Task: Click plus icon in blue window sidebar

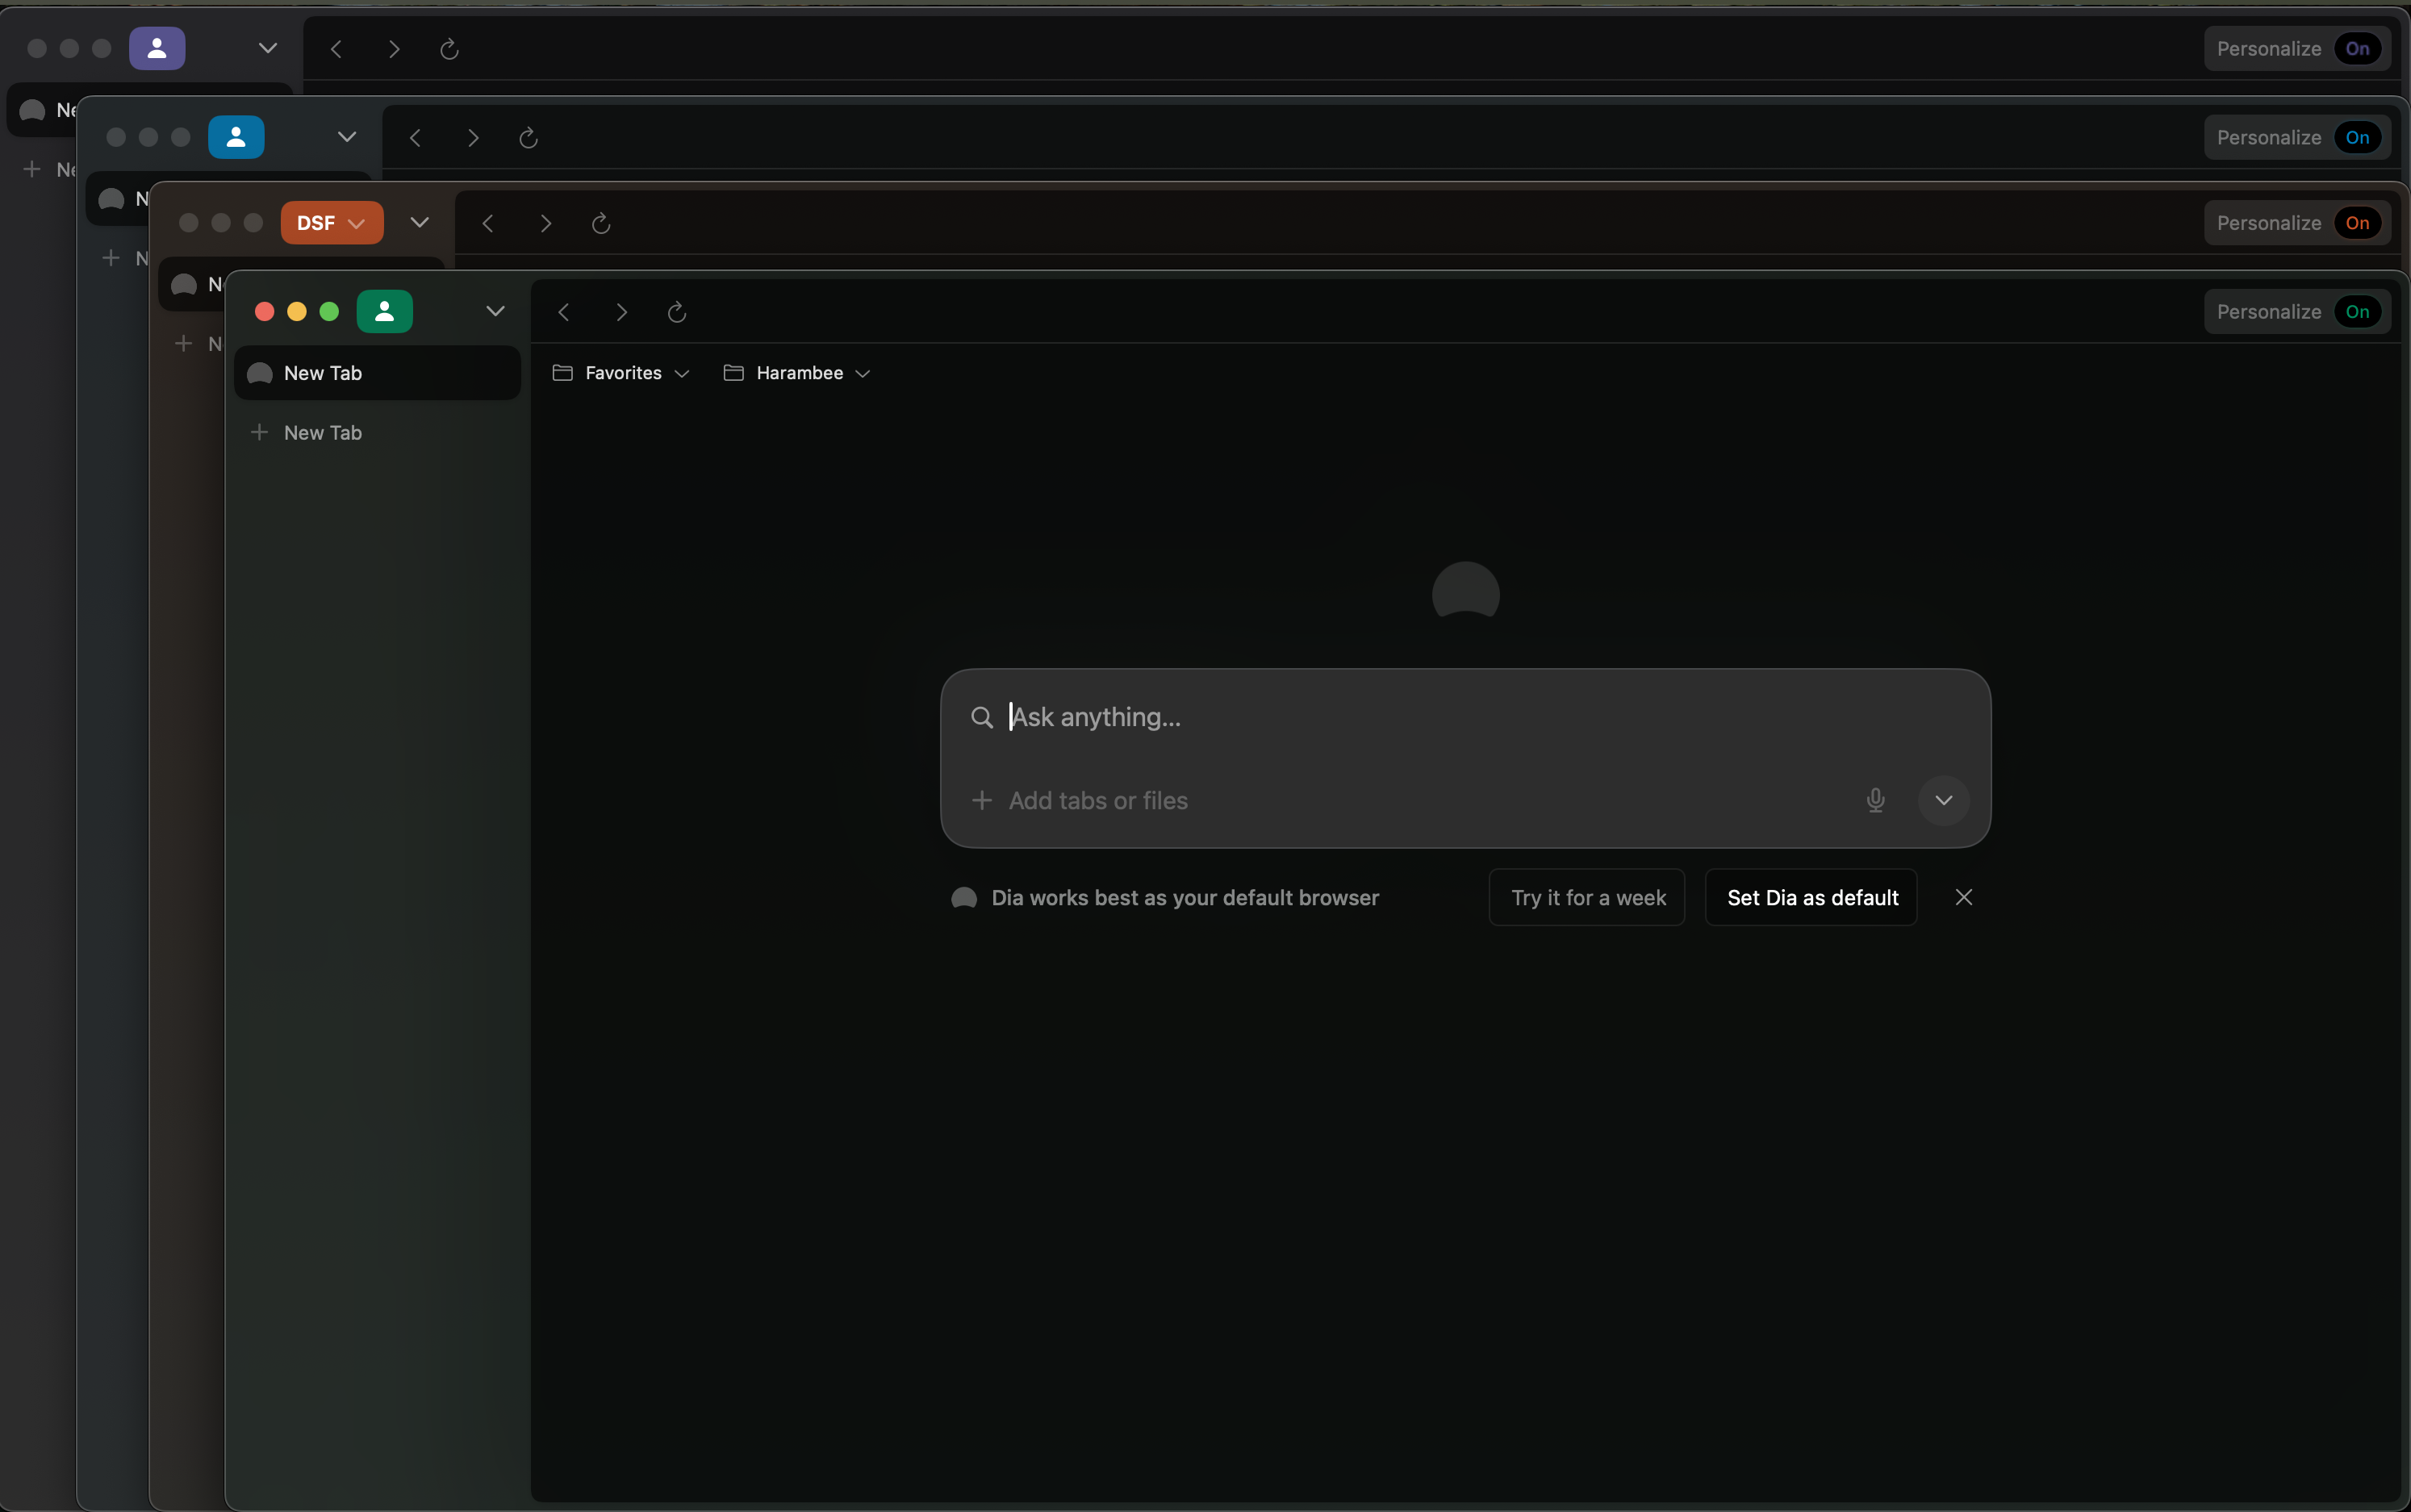Action: coord(111,258)
